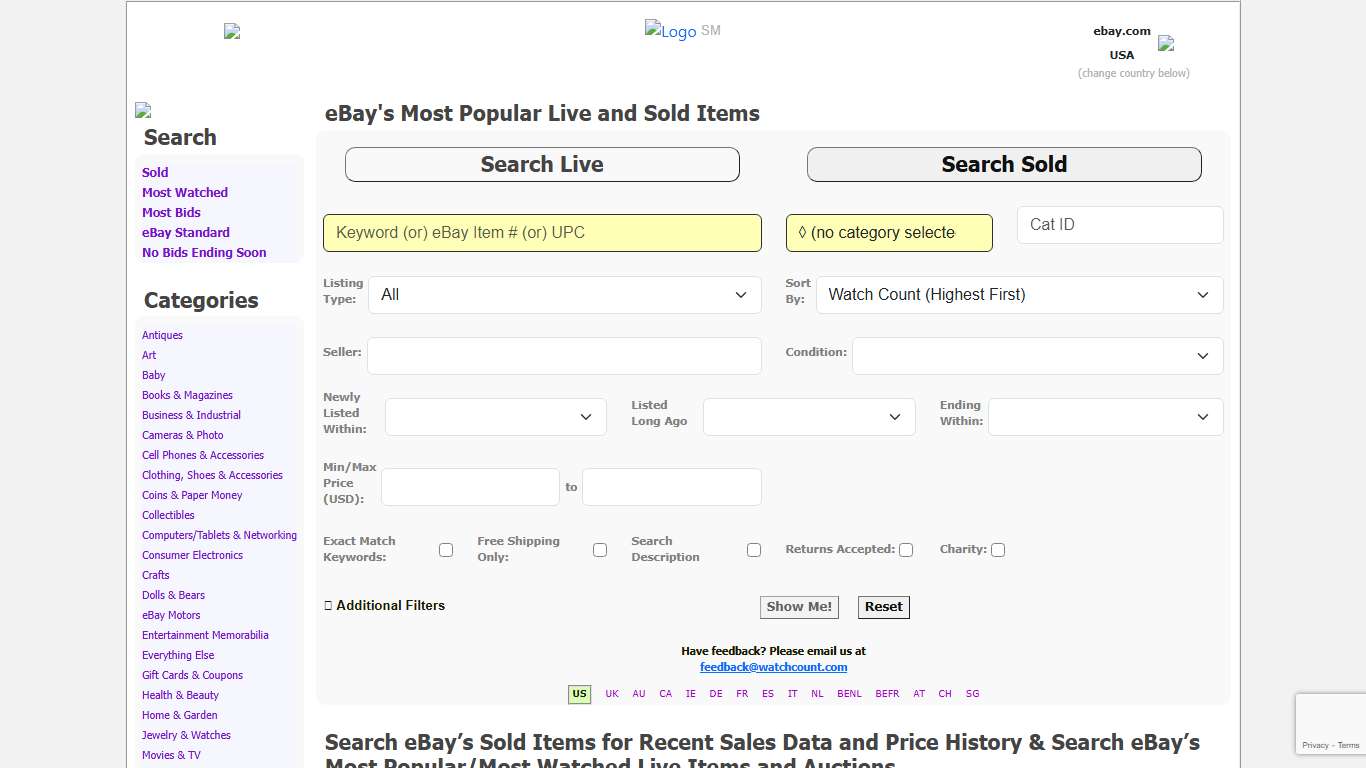Image resolution: width=1366 pixels, height=768 pixels.
Task: Switch to the Search Sold tab
Action: 1003,164
